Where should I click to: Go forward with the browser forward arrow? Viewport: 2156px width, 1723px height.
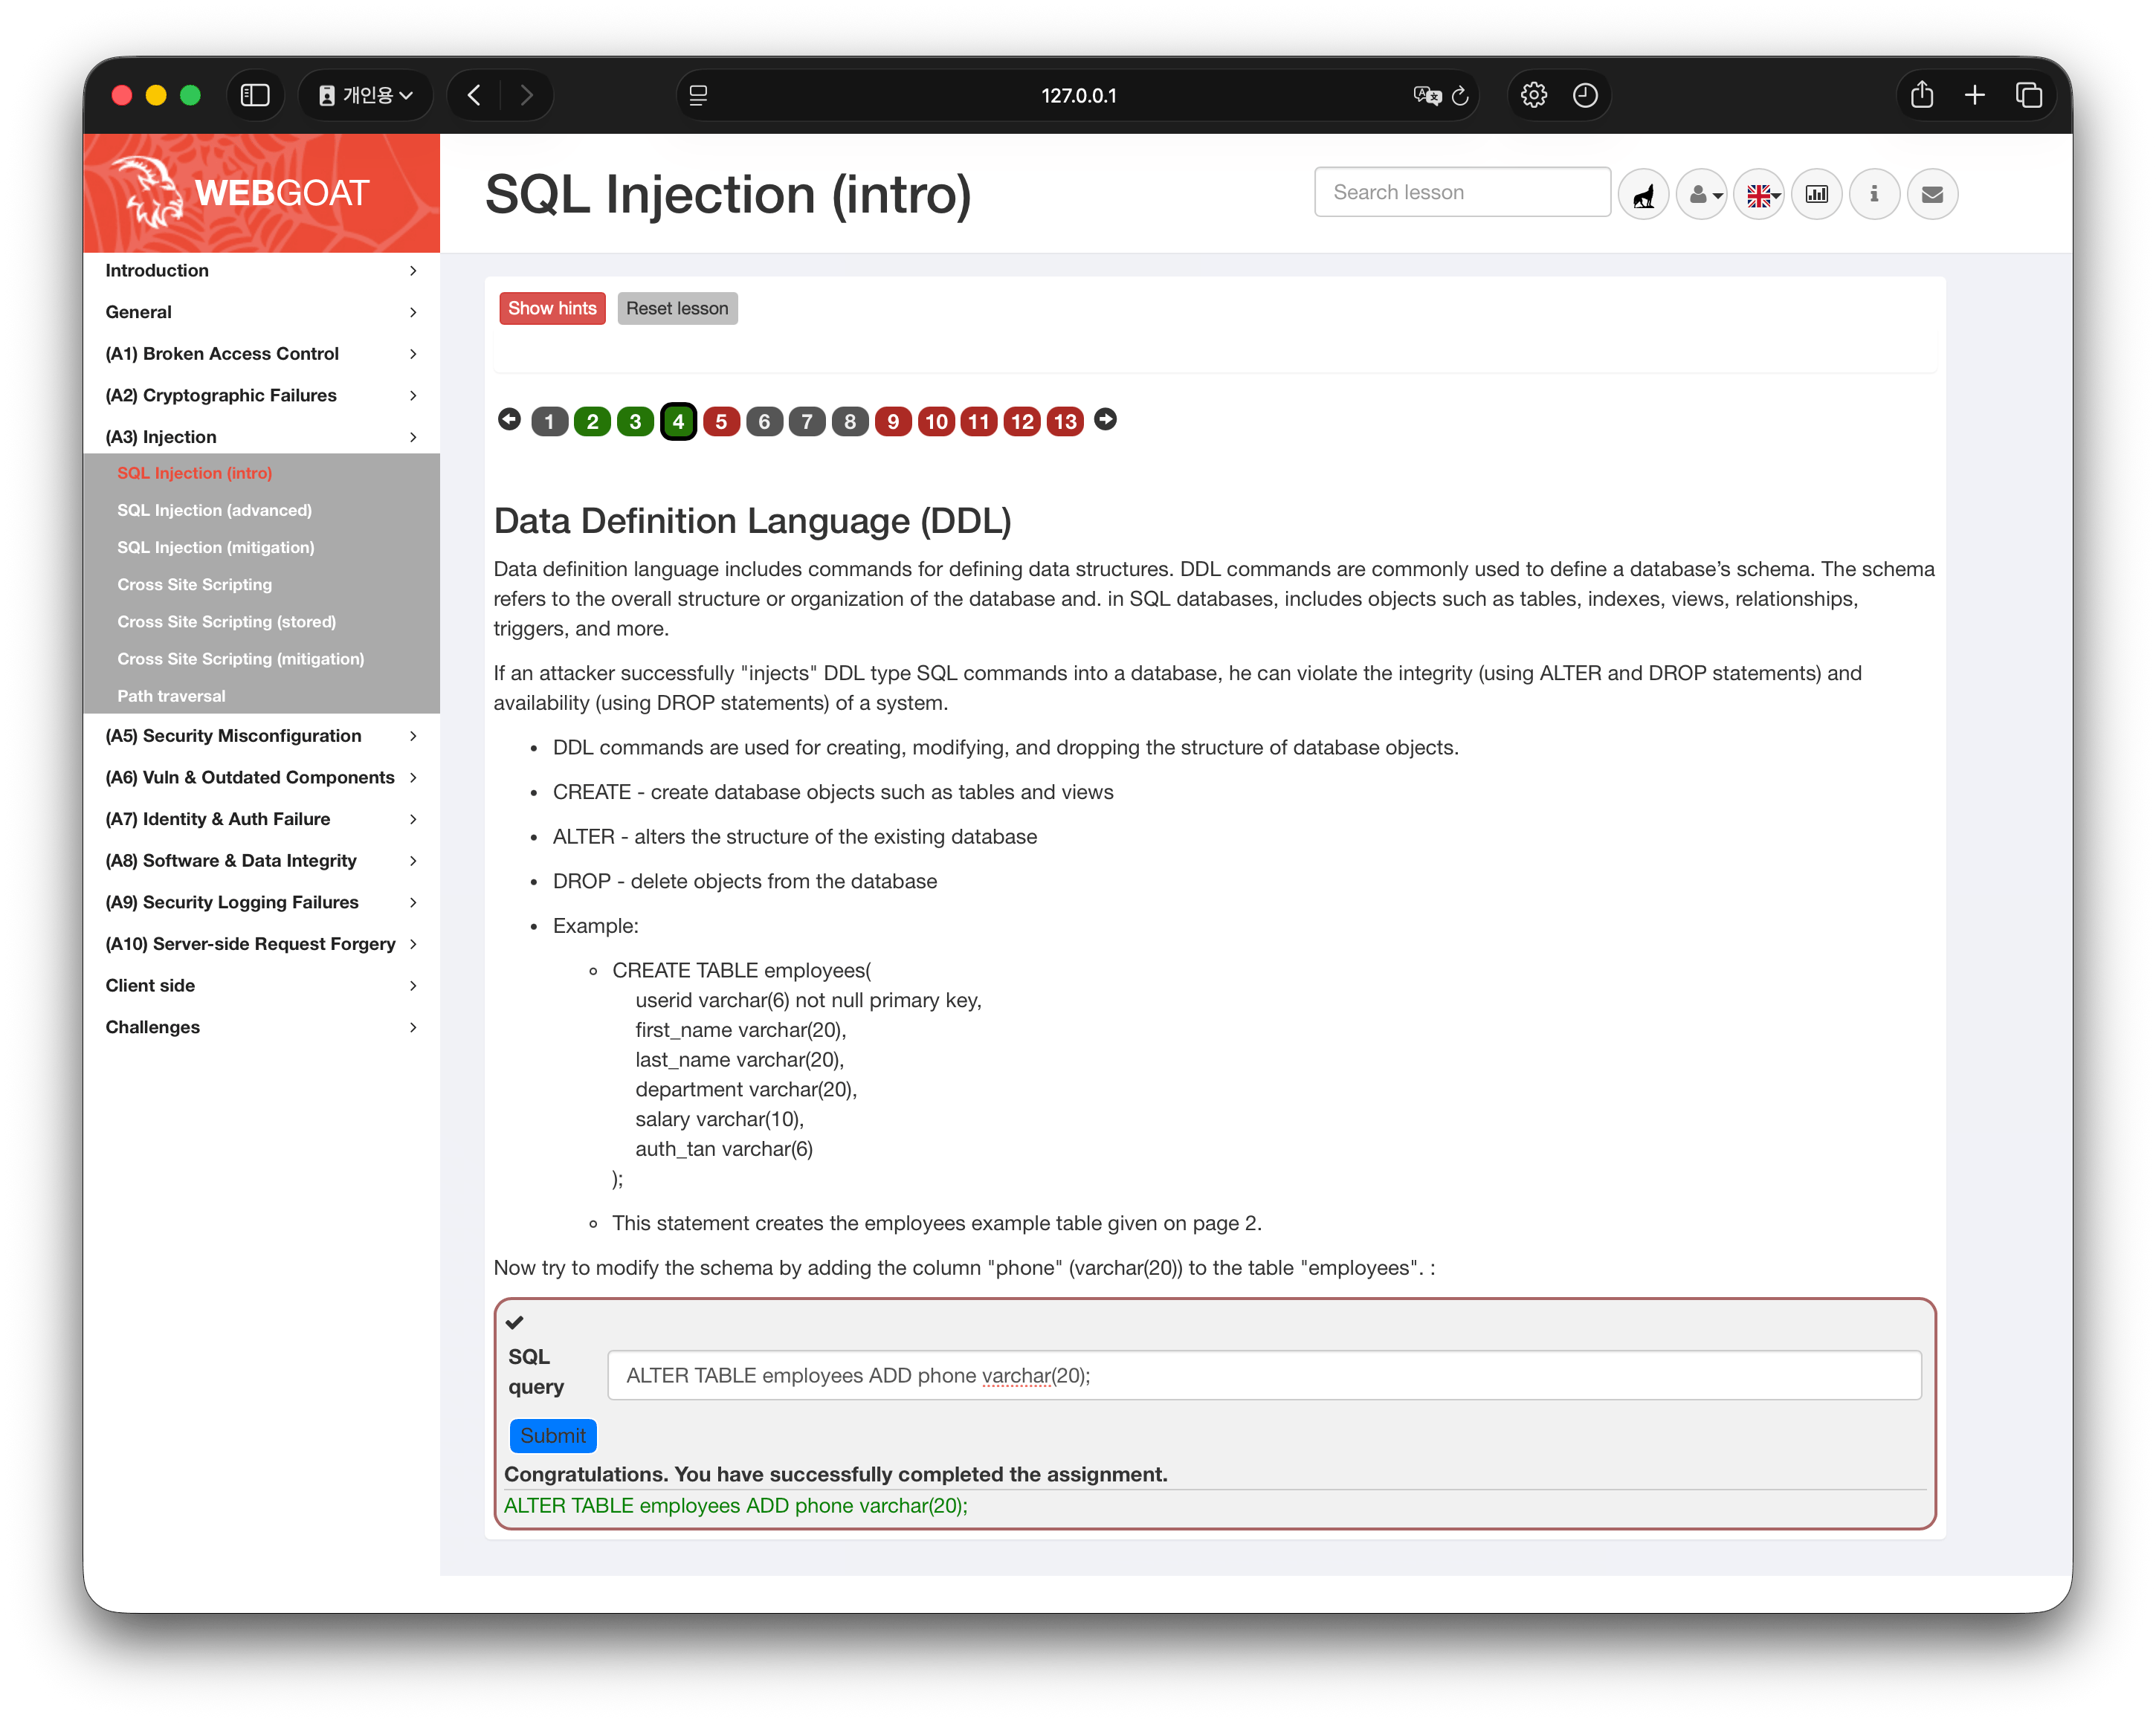click(x=526, y=95)
